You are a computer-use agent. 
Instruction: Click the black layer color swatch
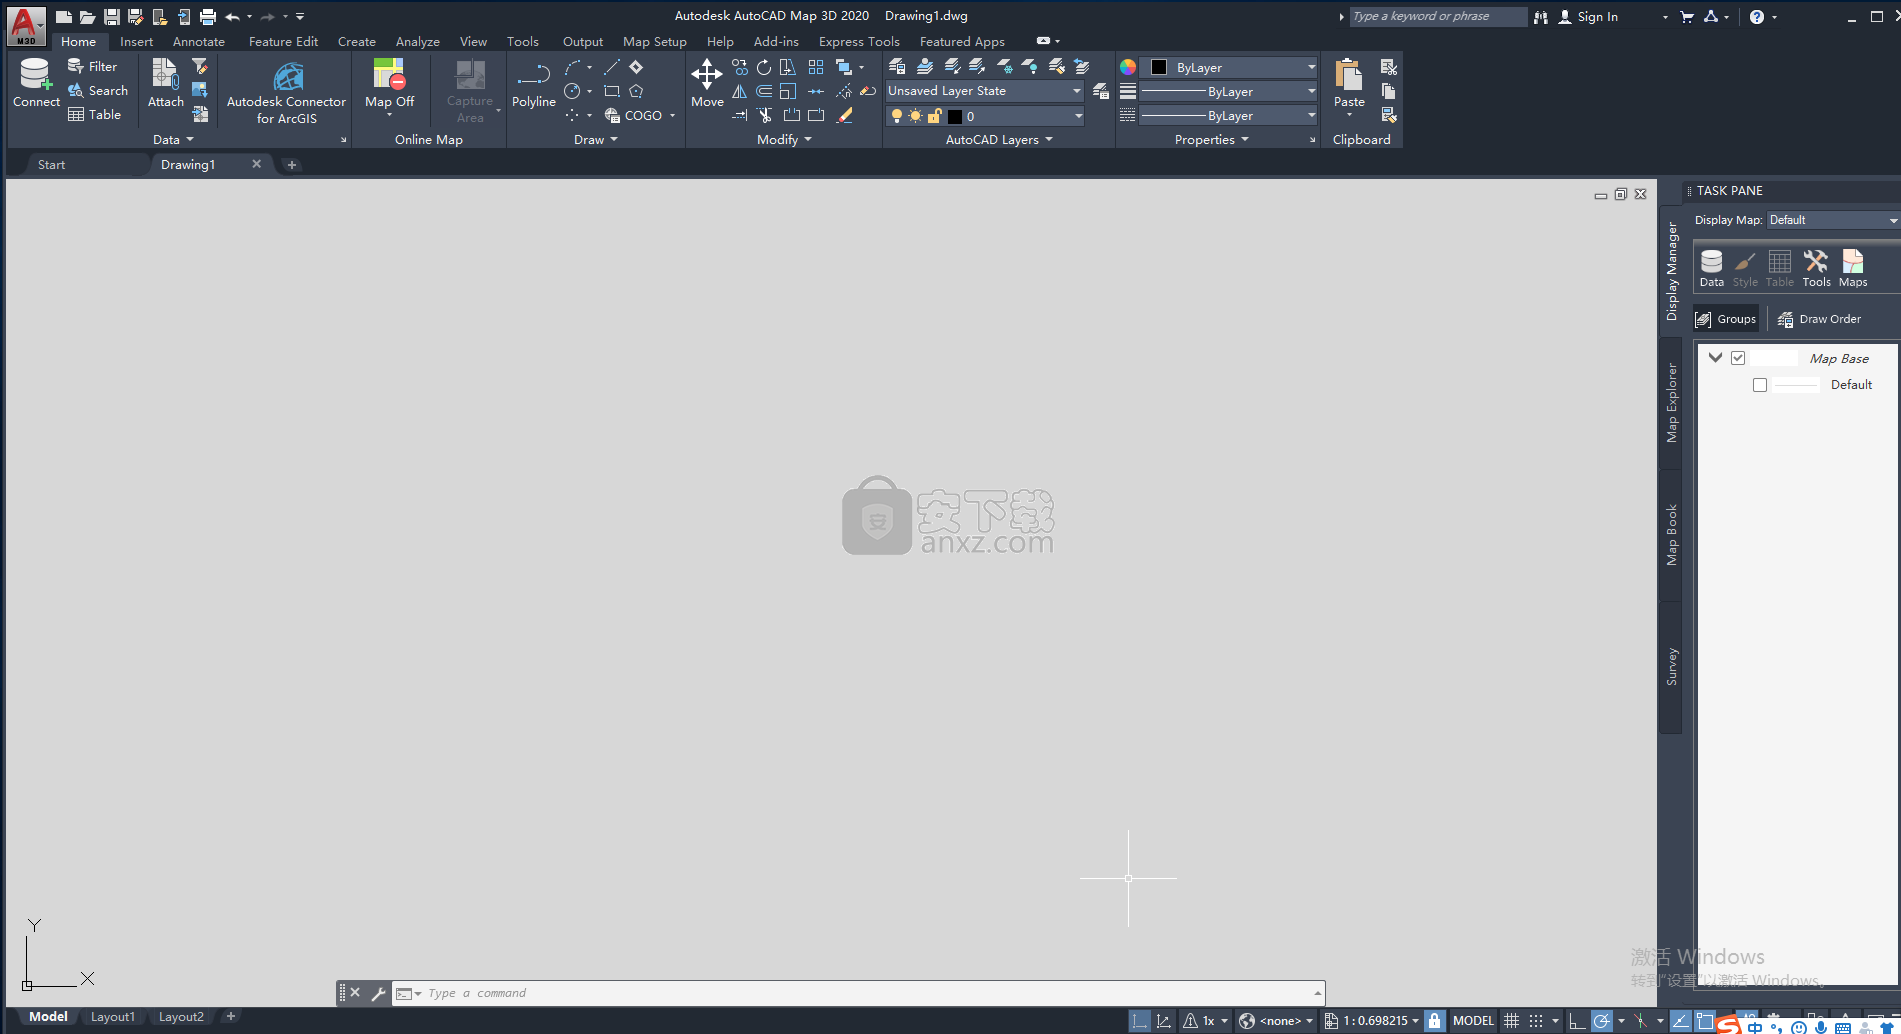[x=955, y=116]
